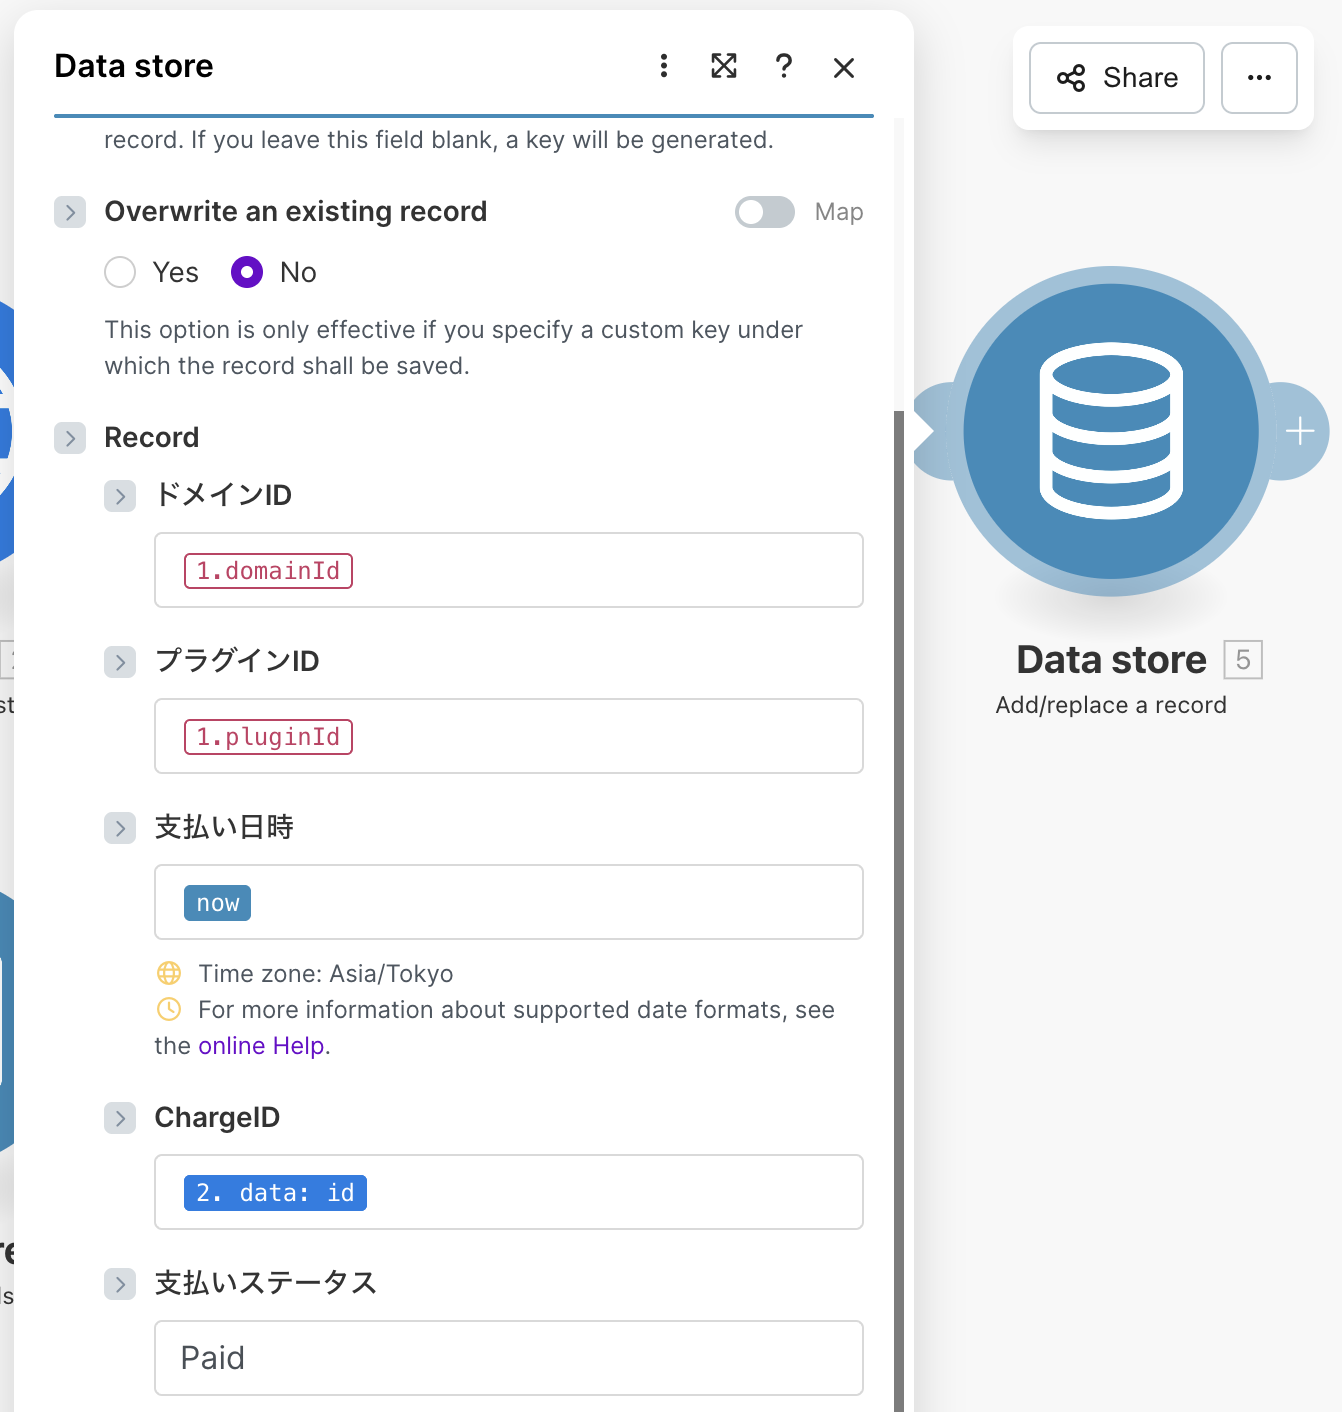The width and height of the screenshot is (1342, 1412).
Task: Expand the 支払い日時 field chevron
Action: click(120, 828)
